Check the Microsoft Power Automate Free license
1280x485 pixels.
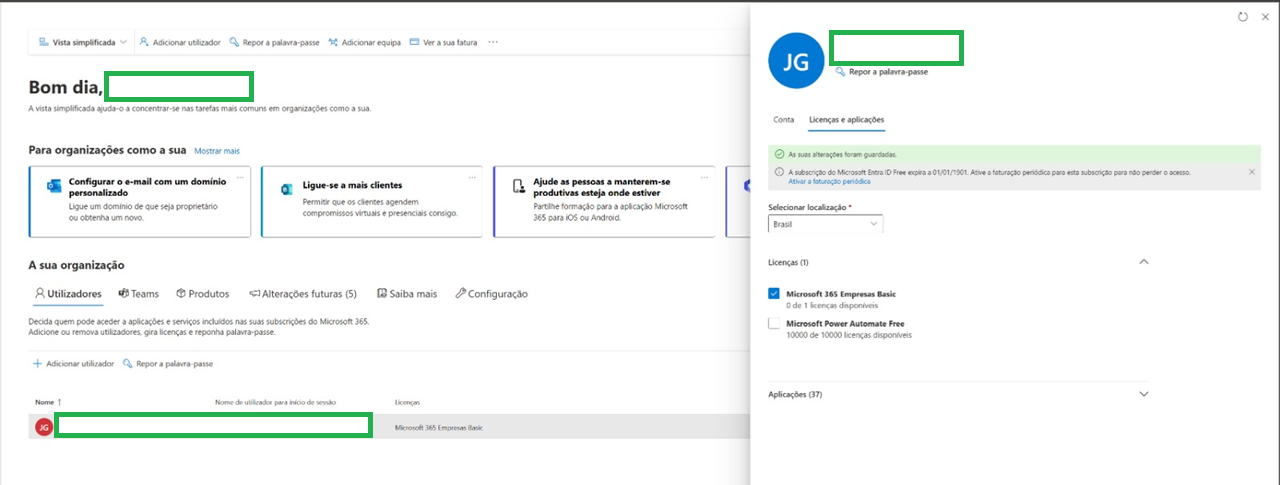pos(774,324)
